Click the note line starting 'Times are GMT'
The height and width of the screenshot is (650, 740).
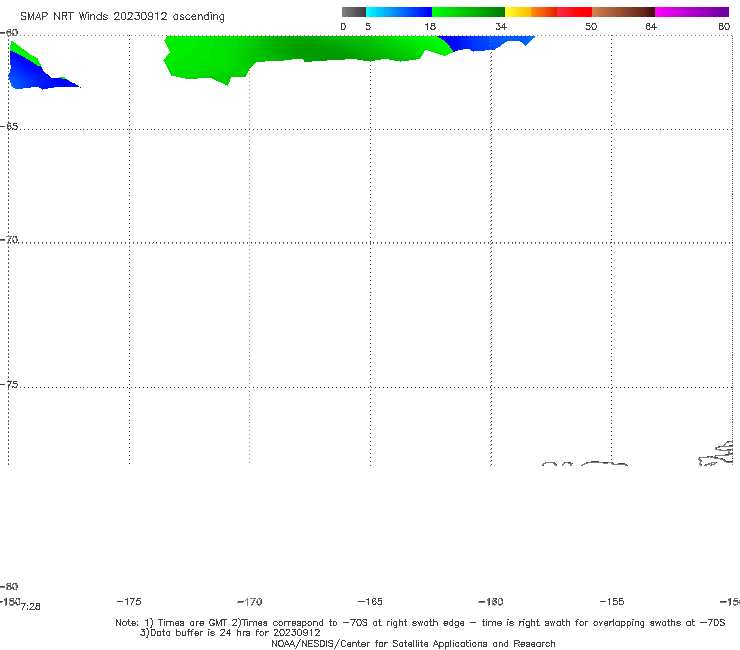(x=420, y=623)
